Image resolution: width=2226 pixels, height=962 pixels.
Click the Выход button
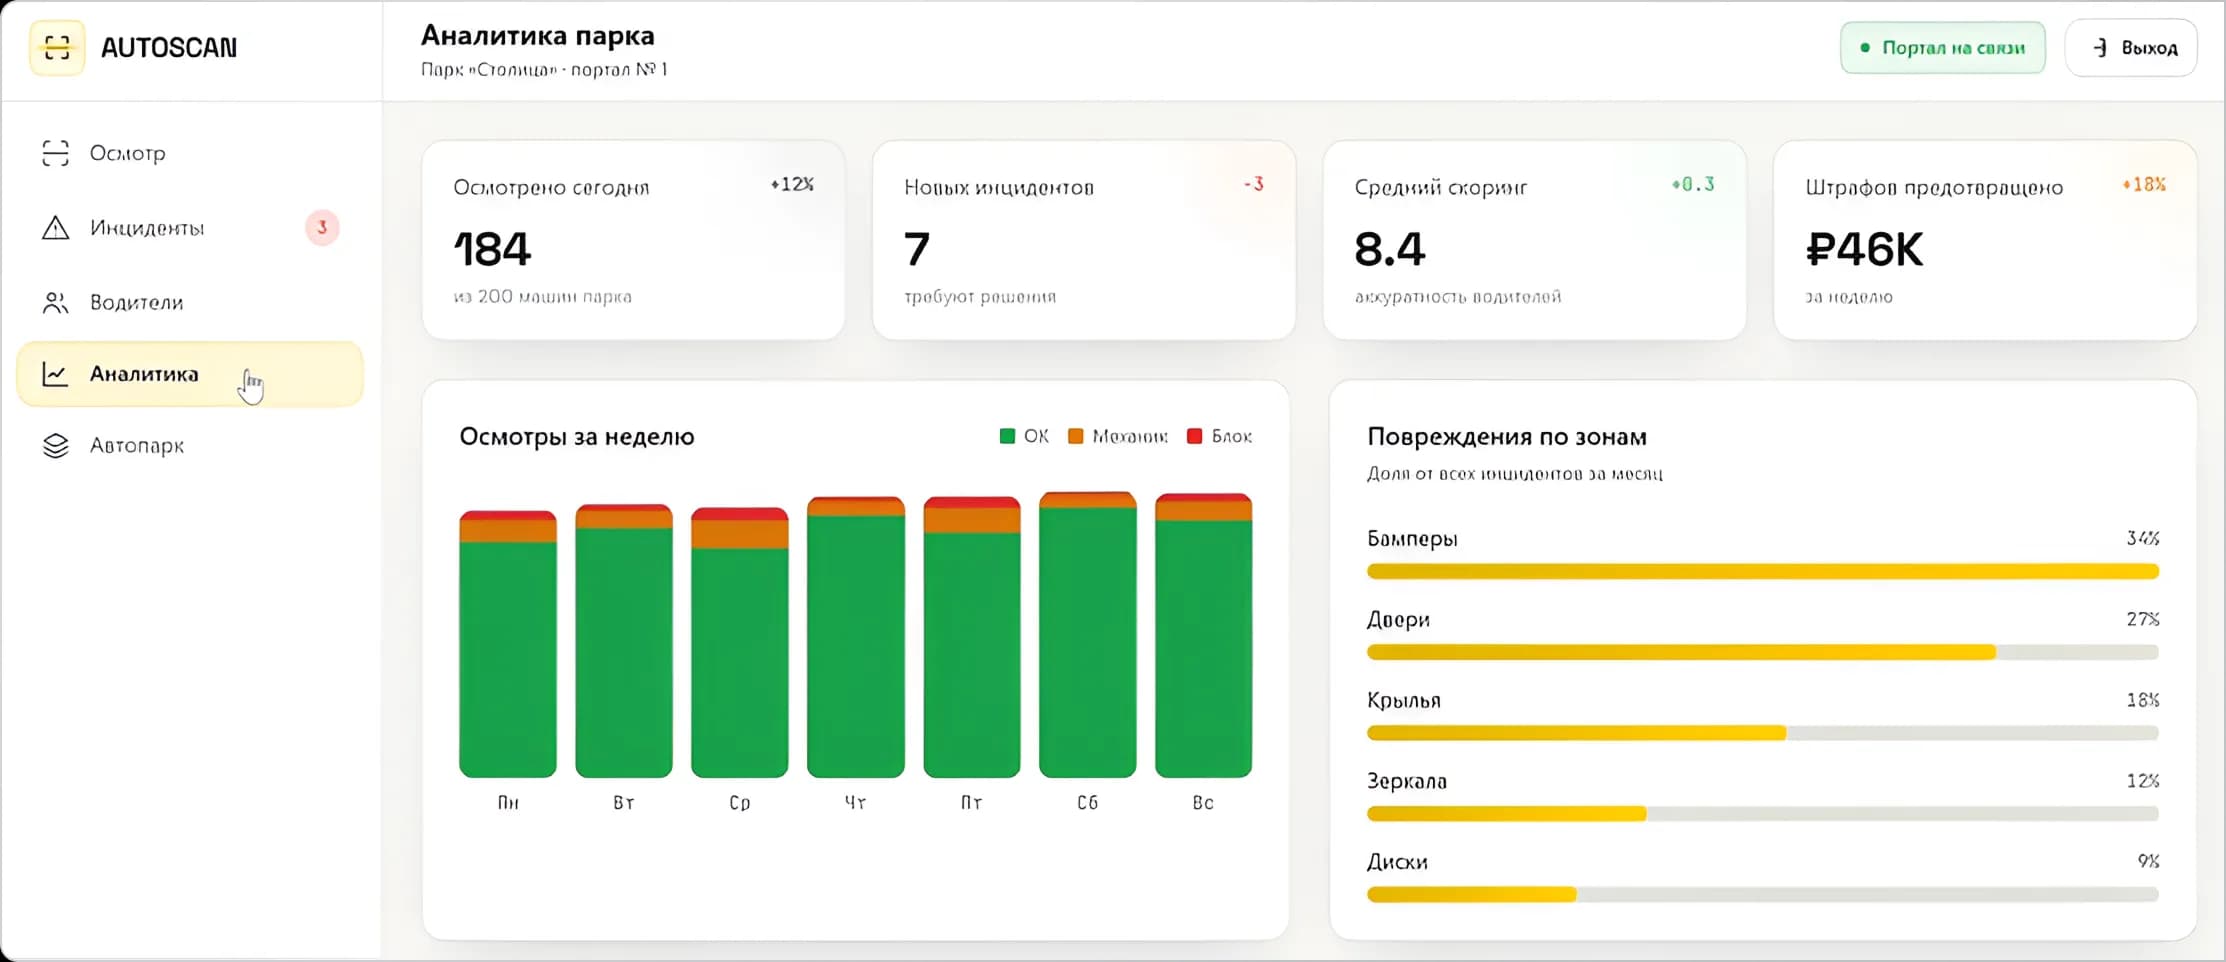(x=2131, y=48)
